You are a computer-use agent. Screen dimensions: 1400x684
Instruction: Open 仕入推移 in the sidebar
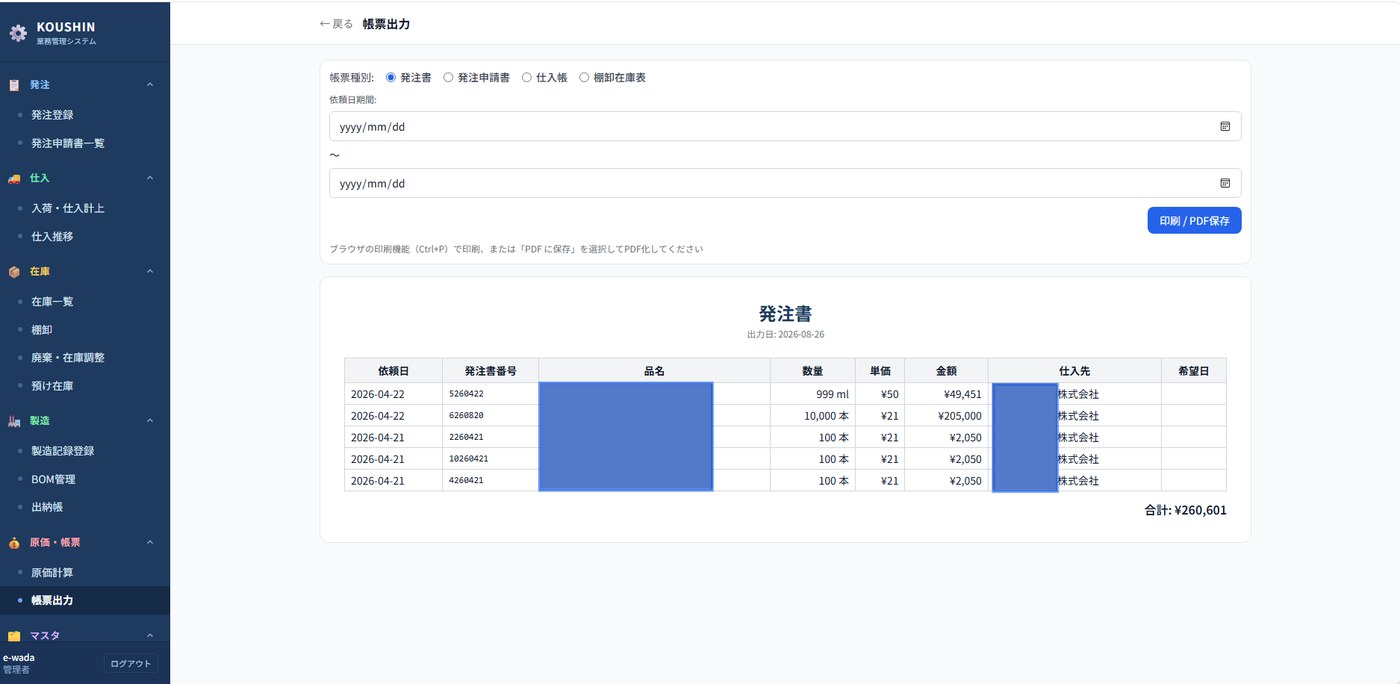click(x=85, y=237)
